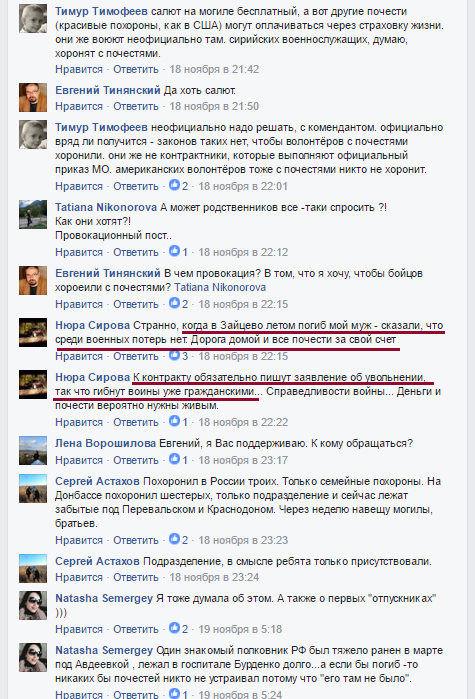Click like icon with count 3 on Нюра Сирова's comment
The height and width of the screenshot is (699, 475).
tap(174, 355)
